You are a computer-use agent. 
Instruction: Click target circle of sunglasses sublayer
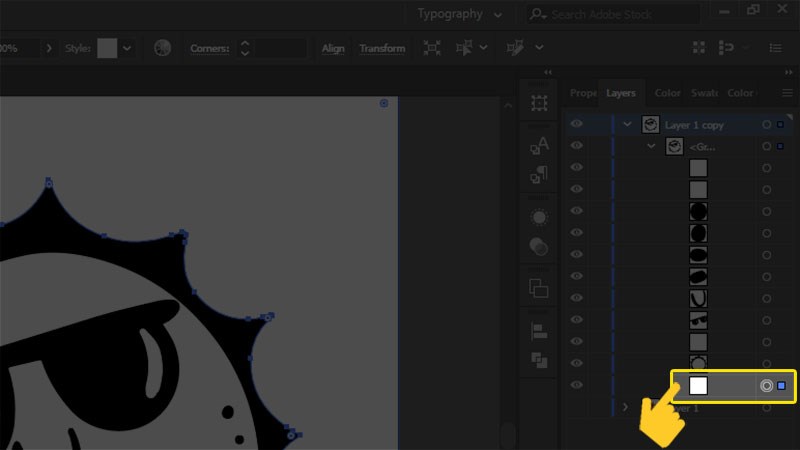point(766,320)
